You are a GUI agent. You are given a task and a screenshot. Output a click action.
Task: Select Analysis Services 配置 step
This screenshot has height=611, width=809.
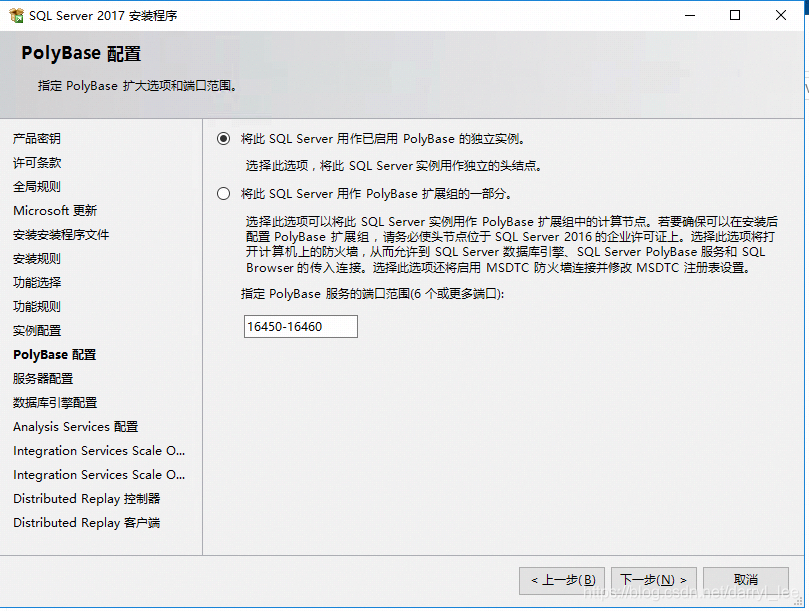click(x=75, y=427)
